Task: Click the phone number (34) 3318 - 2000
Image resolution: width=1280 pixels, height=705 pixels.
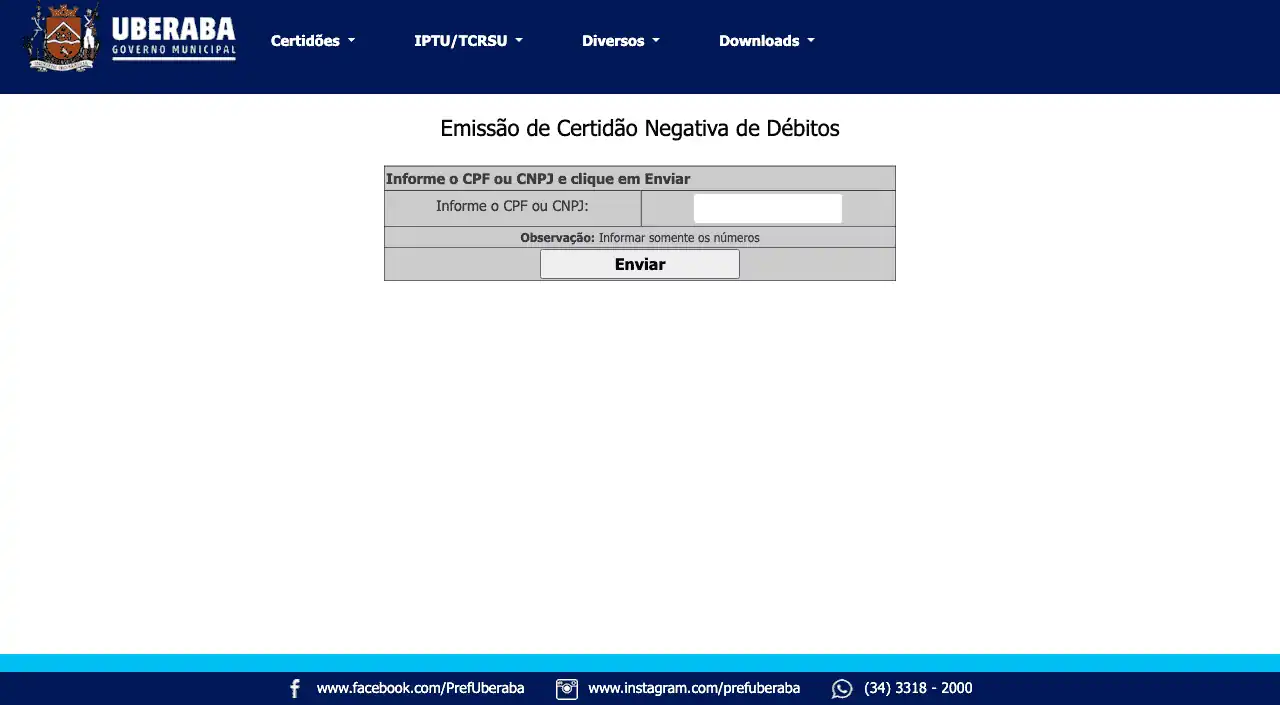Action: point(918,688)
